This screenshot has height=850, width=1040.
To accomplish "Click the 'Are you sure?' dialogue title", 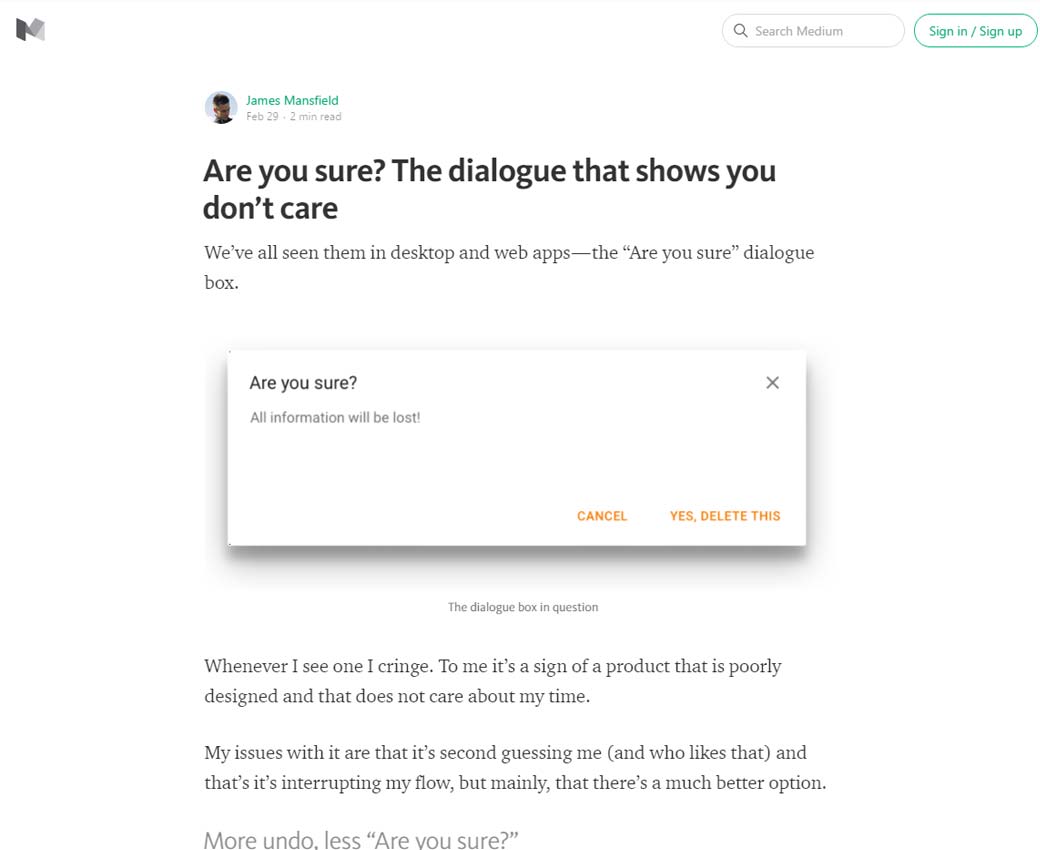I will coord(303,382).
